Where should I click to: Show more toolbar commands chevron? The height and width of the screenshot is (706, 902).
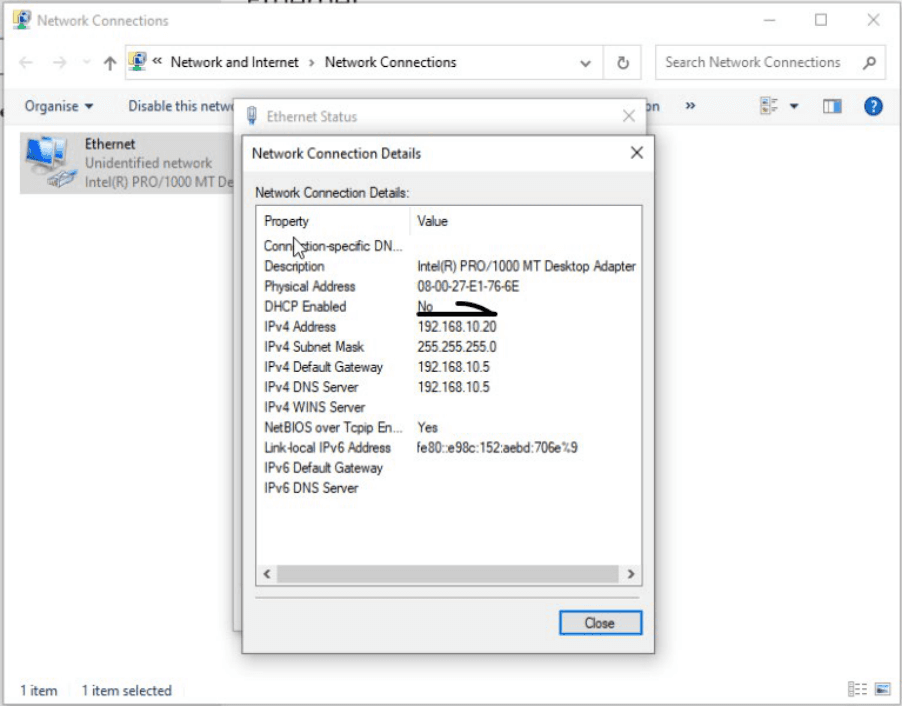[690, 106]
